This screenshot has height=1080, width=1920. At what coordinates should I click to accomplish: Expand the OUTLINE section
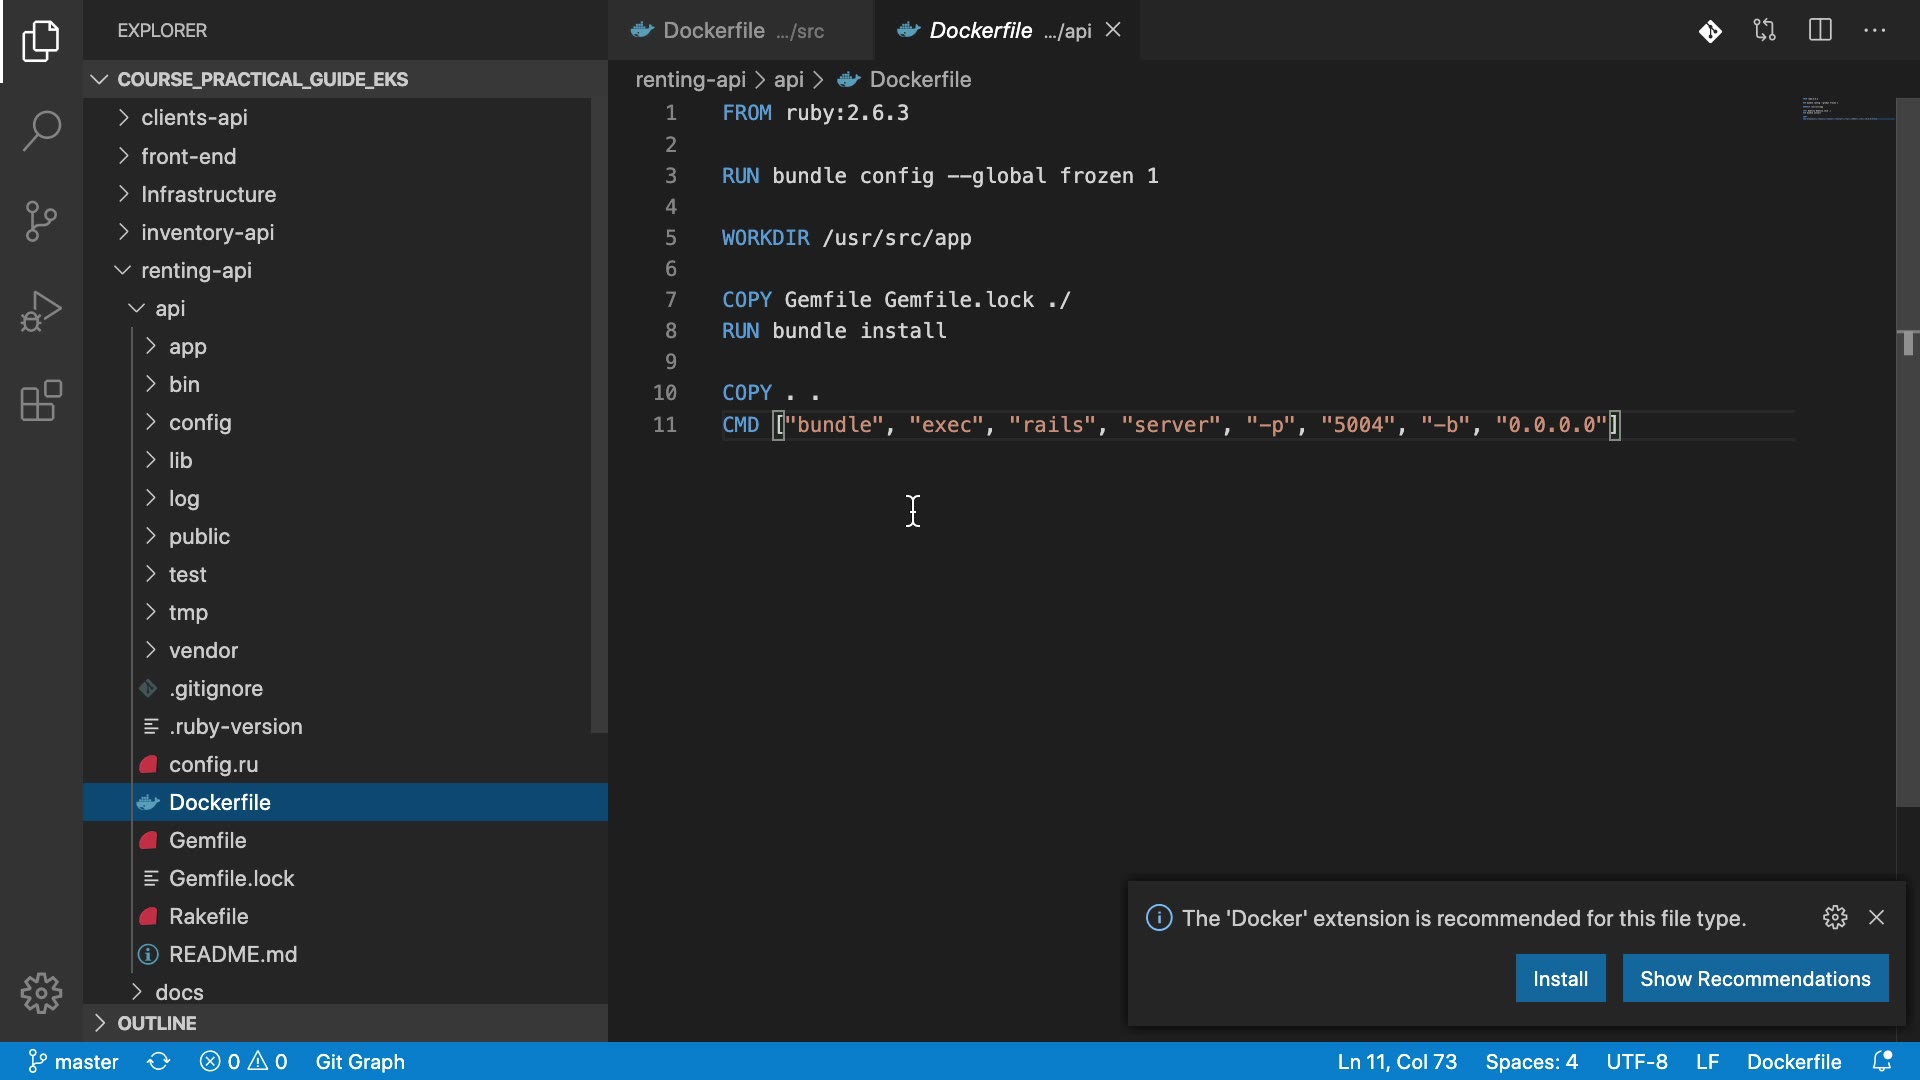tap(156, 1023)
